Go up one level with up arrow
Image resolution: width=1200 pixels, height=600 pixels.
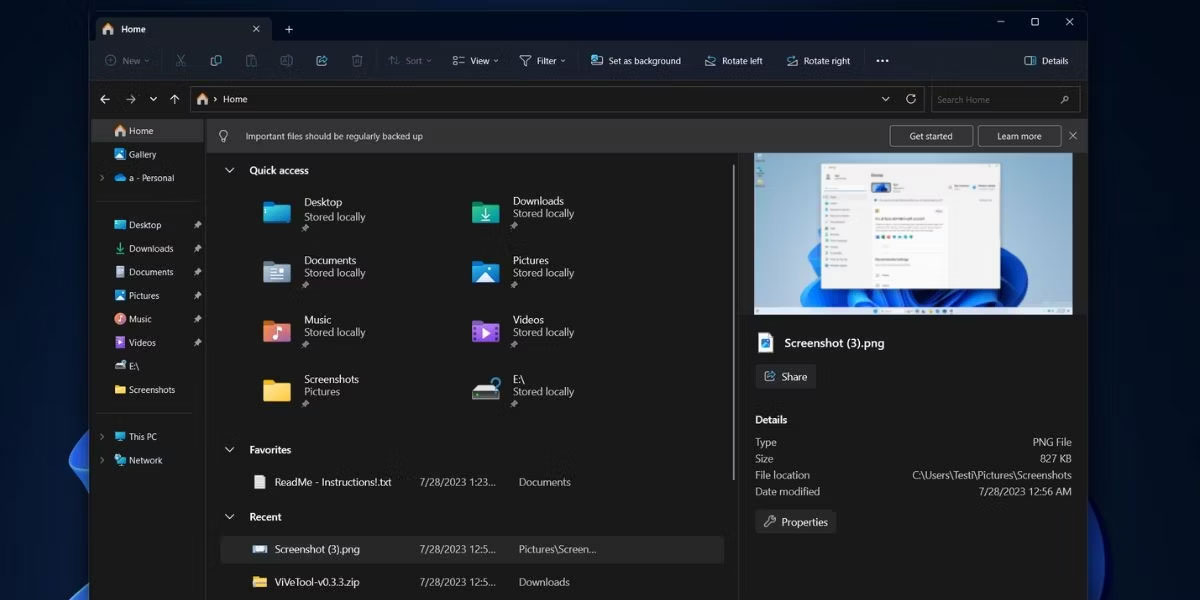[175, 99]
